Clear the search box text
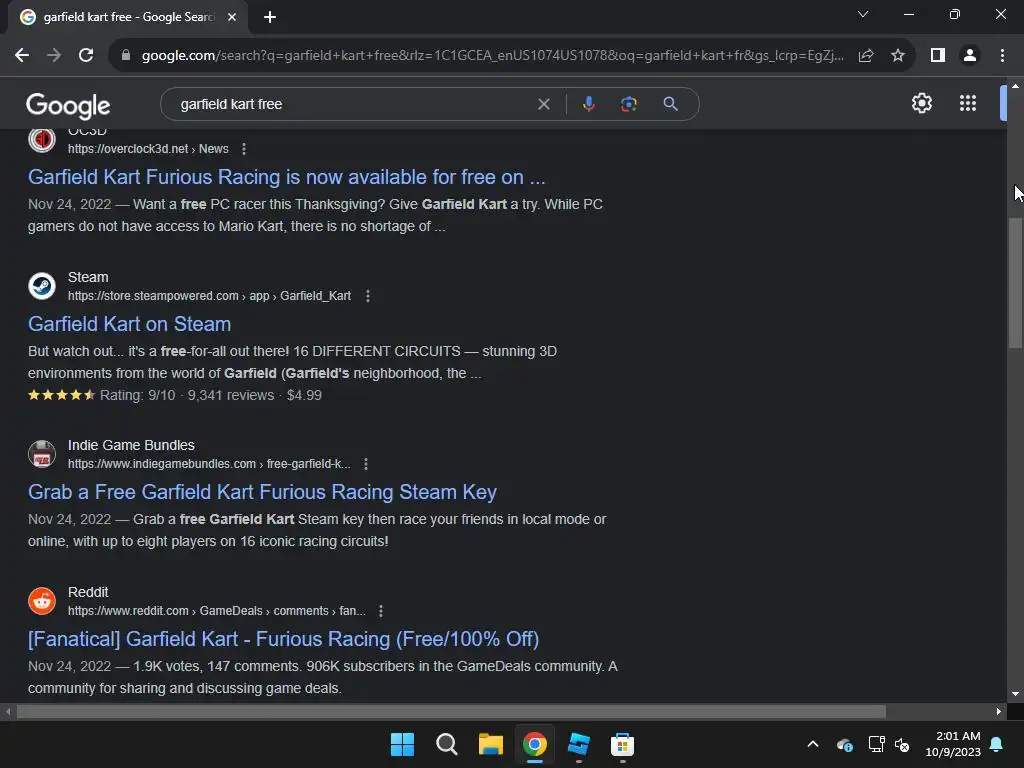The width and height of the screenshot is (1024, 768). click(543, 104)
